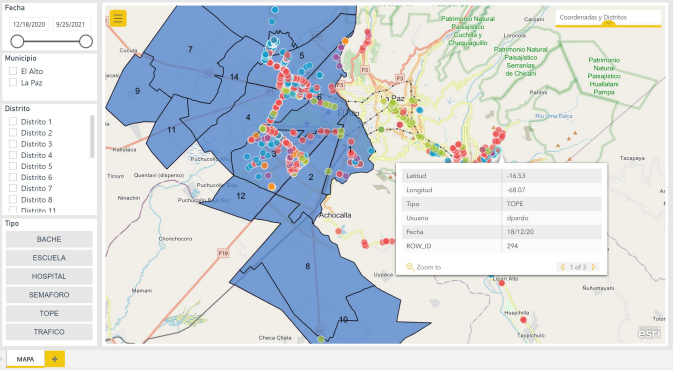
Task: Open the yellow hamburger map menu
Action: pos(118,18)
